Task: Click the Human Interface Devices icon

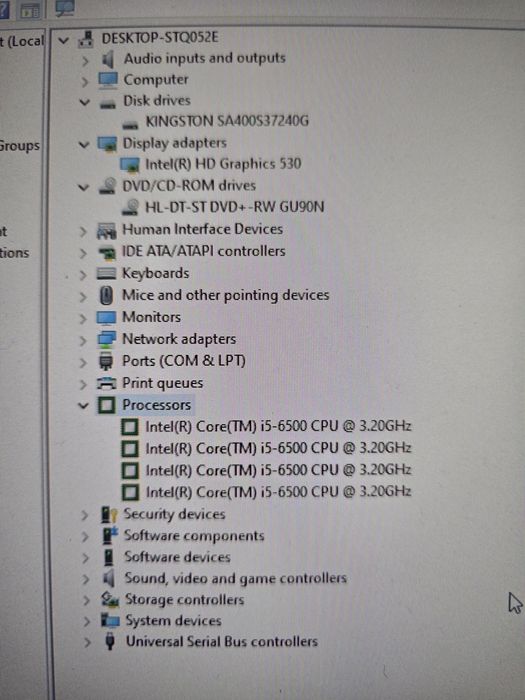Action: point(106,230)
